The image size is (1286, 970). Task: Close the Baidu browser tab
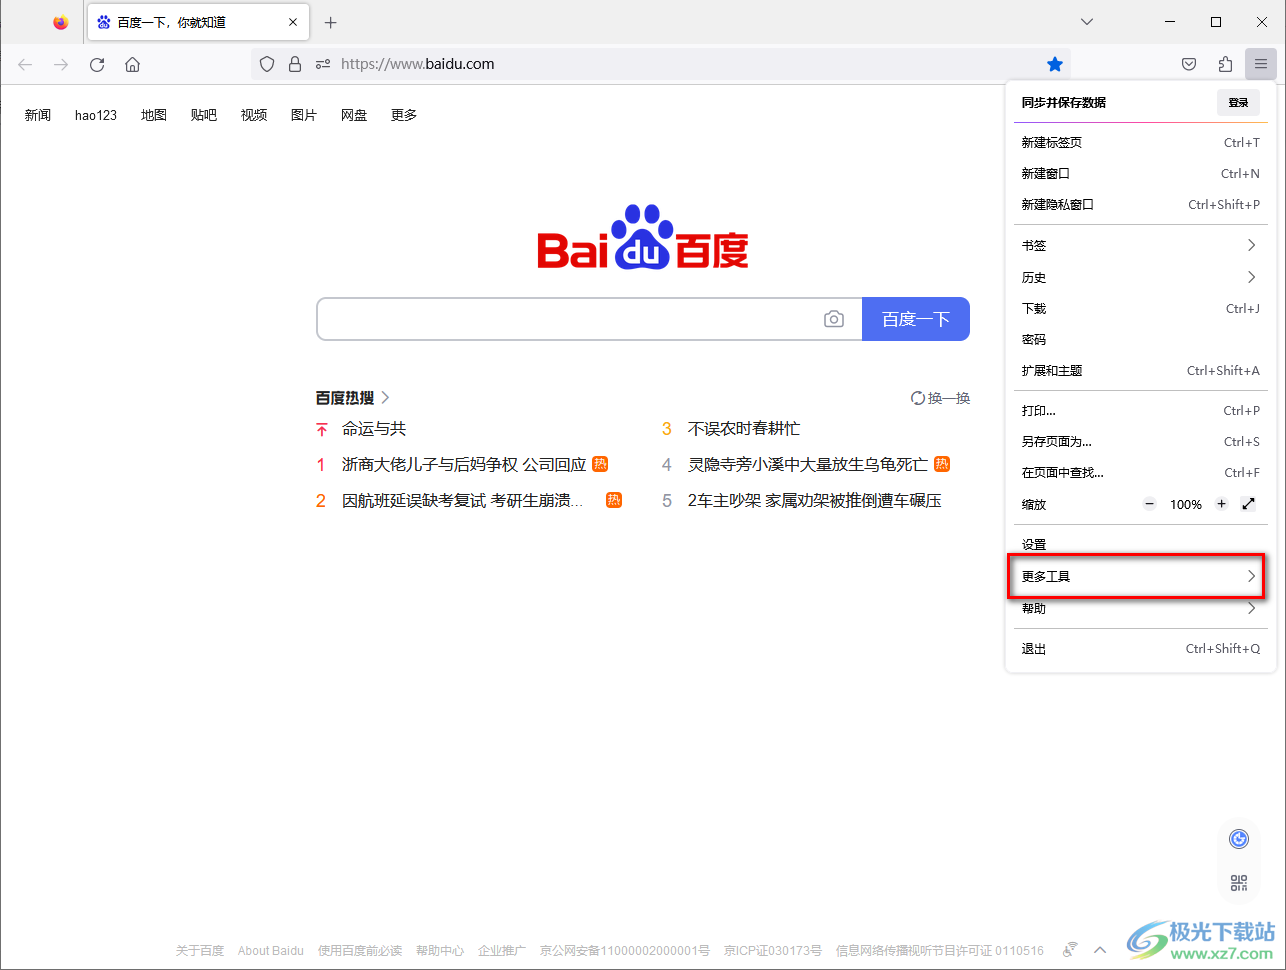(x=293, y=22)
